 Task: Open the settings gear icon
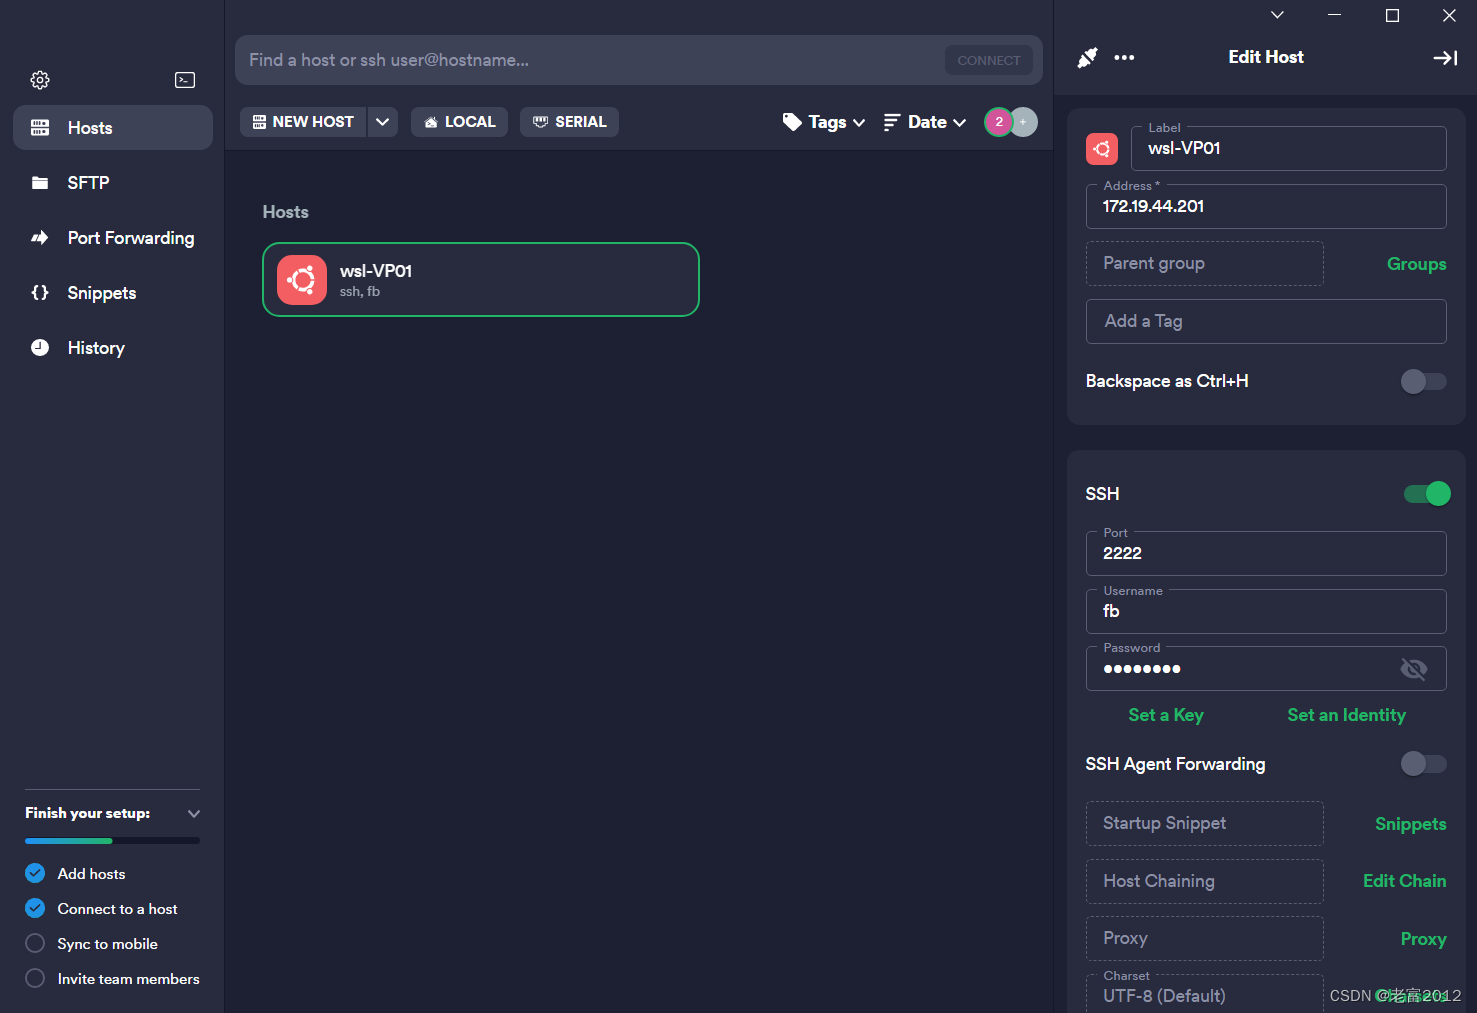pos(40,80)
